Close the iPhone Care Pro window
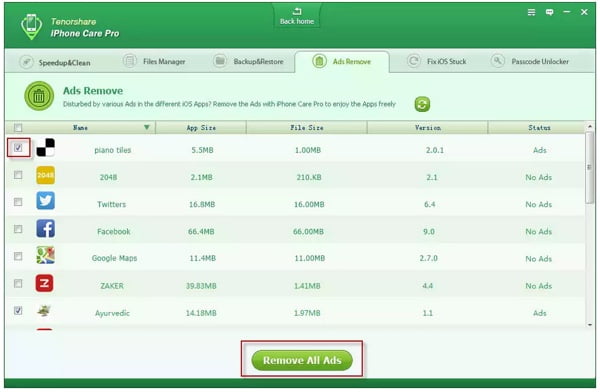 (584, 12)
